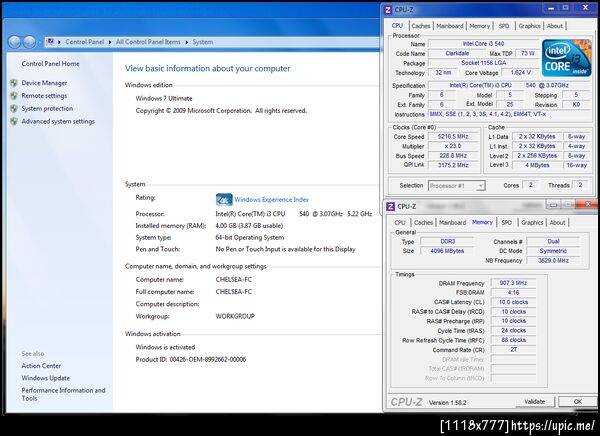This screenshot has width=600, height=436.
Task: Switch to CPU tab in lower CPU-Z window
Action: click(400, 223)
